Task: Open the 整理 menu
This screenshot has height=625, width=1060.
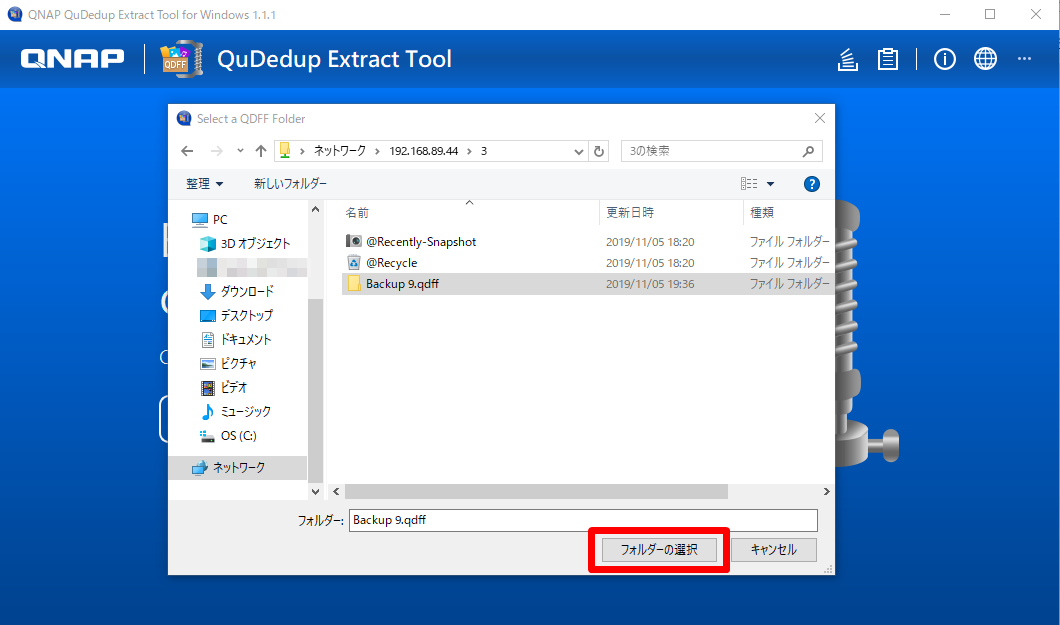Action: pyautogui.click(x=205, y=184)
